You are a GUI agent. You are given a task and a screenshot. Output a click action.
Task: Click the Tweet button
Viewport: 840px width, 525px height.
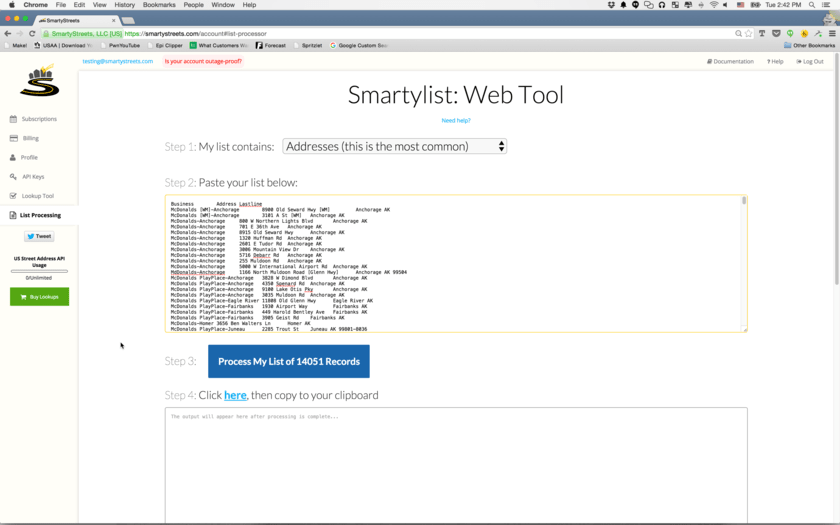point(39,236)
